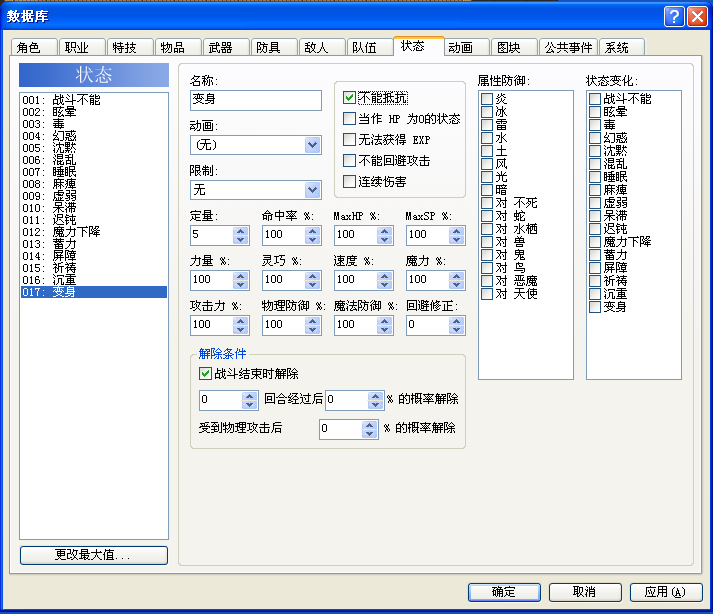Click the 名称 text field
Image resolution: width=713 pixels, height=614 pixels.
tap(256, 100)
